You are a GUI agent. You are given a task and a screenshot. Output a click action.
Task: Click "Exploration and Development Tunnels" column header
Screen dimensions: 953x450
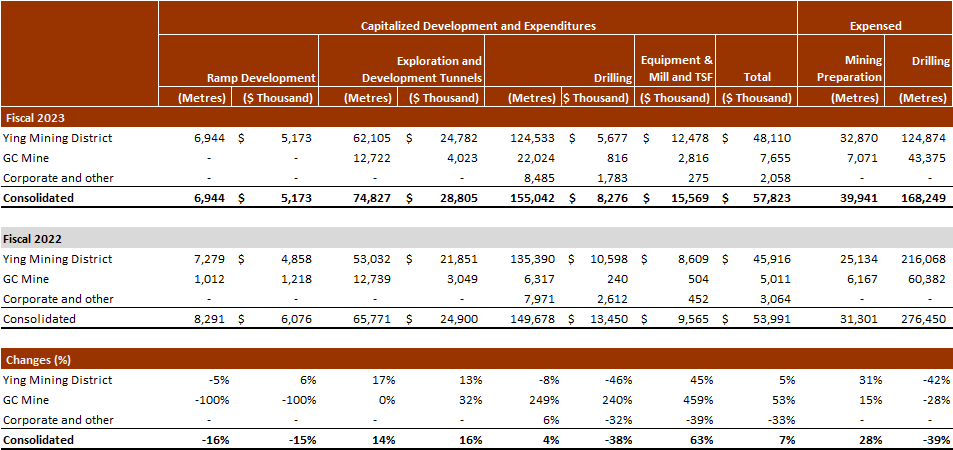[x=439, y=69]
